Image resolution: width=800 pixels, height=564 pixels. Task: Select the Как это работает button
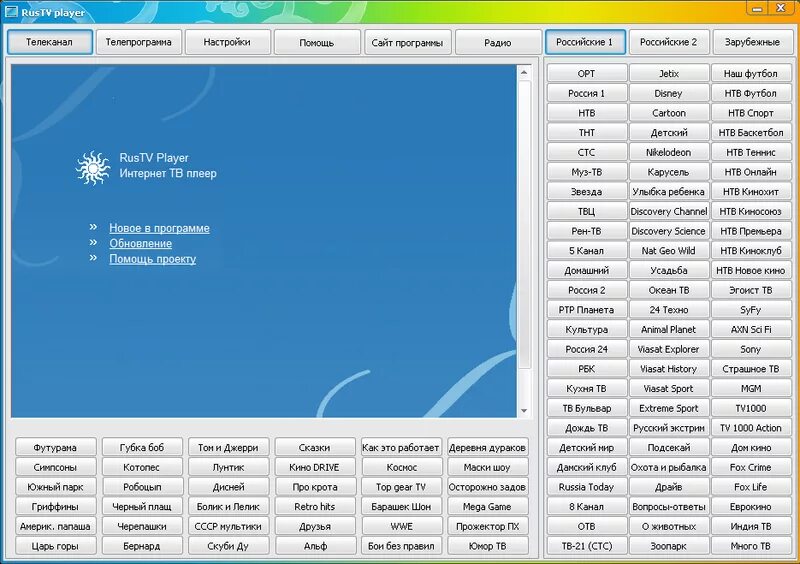coord(401,448)
